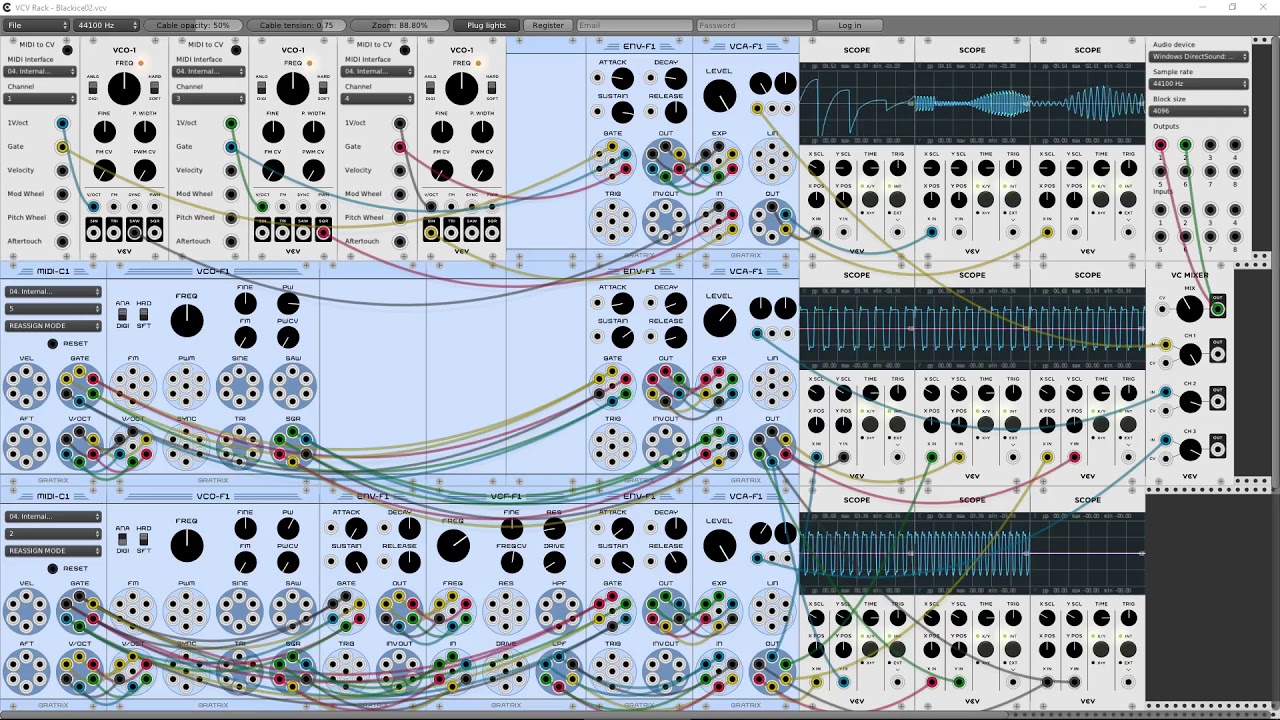
Task: Focus the Password input field
Action: click(753, 25)
